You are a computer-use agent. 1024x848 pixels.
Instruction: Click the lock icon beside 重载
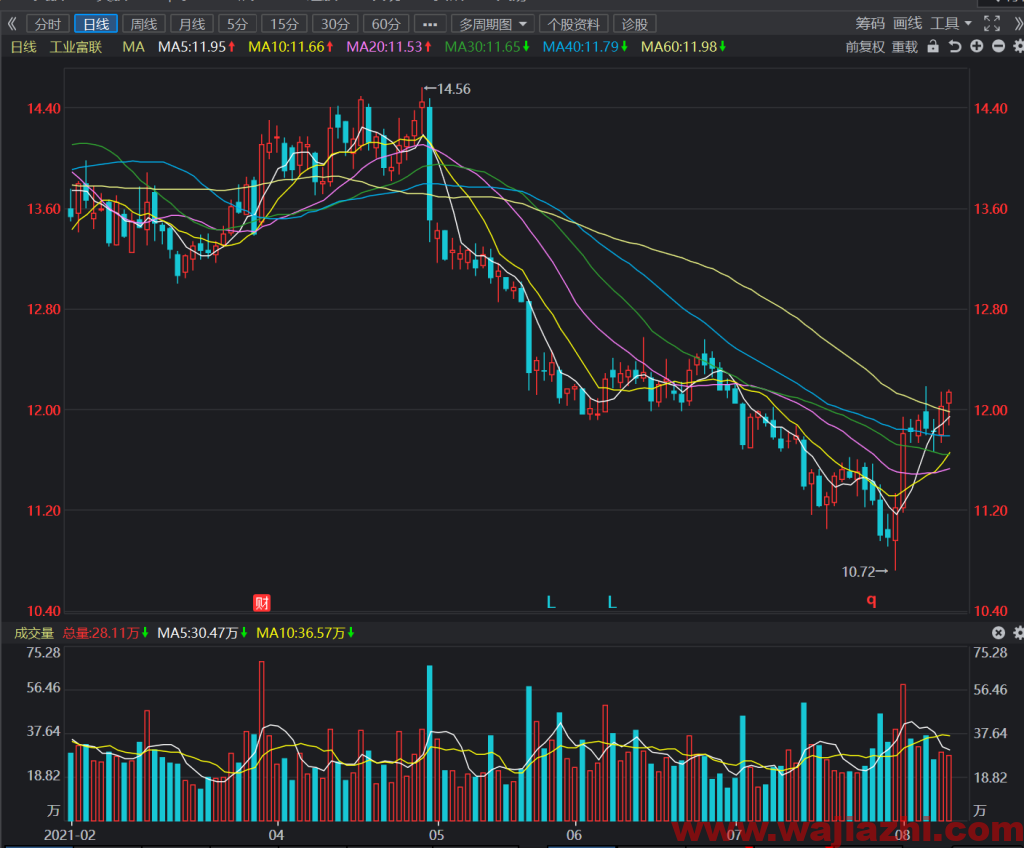pyautogui.click(x=933, y=46)
